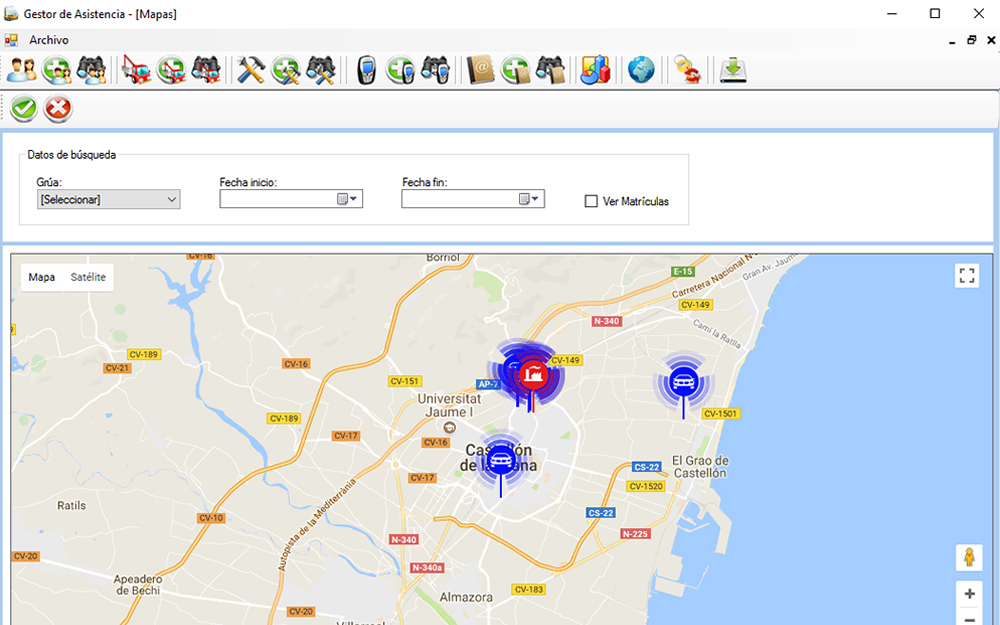Search tow trucks with binoculars icon
This screenshot has width=1000, height=625.
pyautogui.click(x=205, y=70)
